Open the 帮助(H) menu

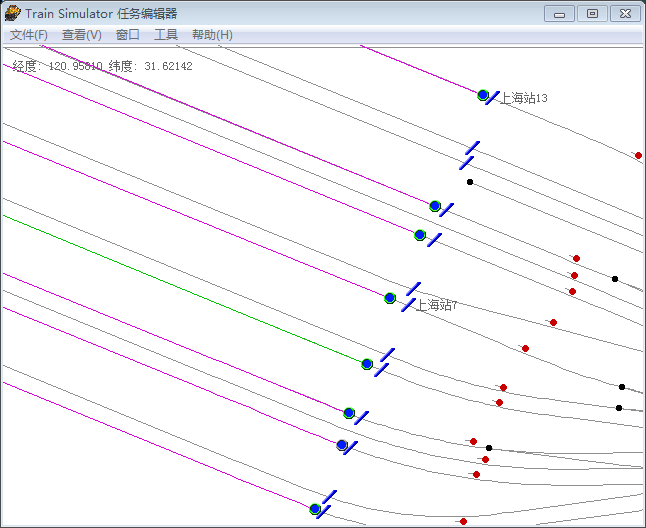[x=212, y=35]
